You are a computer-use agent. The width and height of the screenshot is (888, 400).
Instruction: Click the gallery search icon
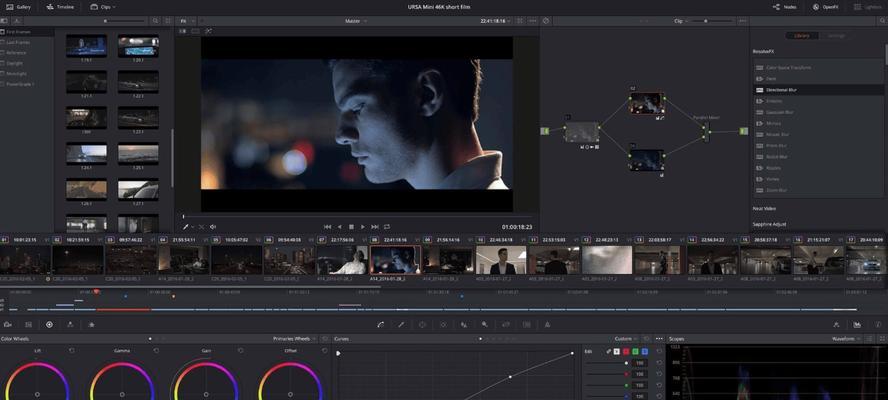156,20
